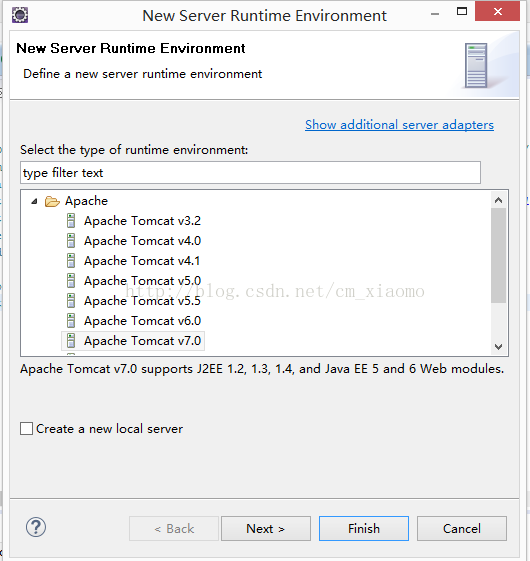Focus the type filter text field
530x561 pixels.
click(251, 173)
